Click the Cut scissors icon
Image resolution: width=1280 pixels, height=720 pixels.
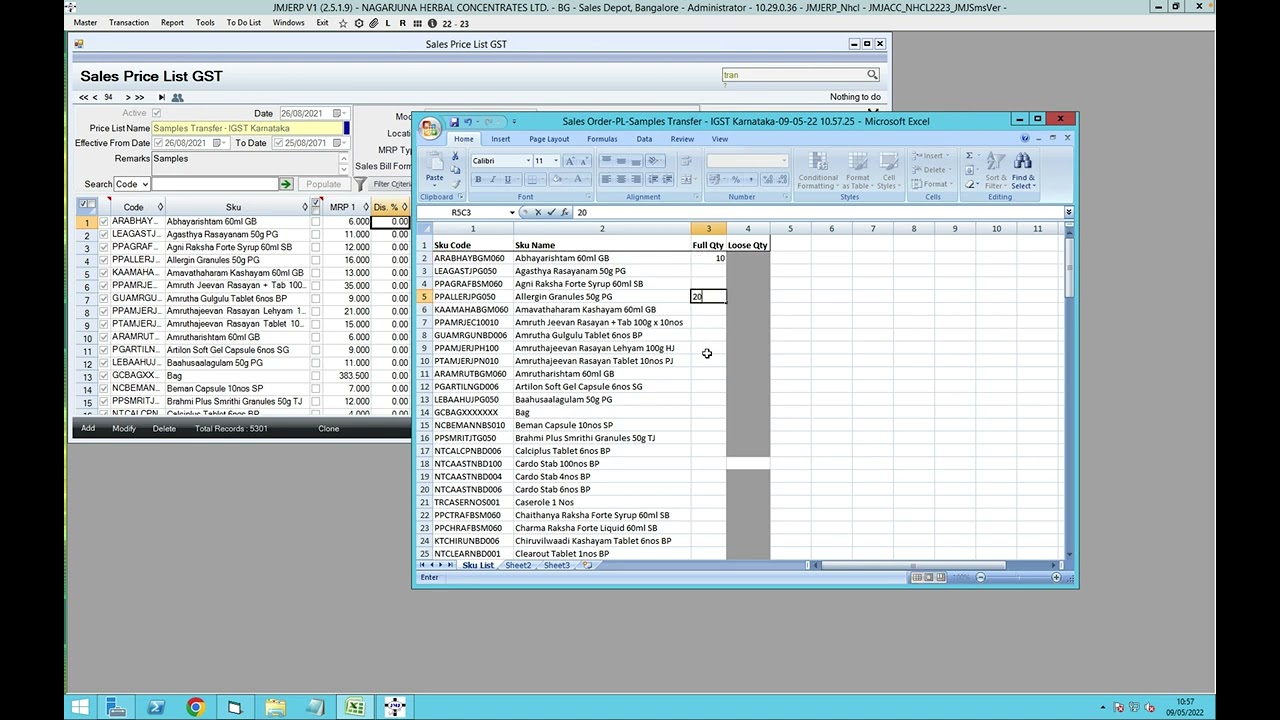pyautogui.click(x=455, y=158)
